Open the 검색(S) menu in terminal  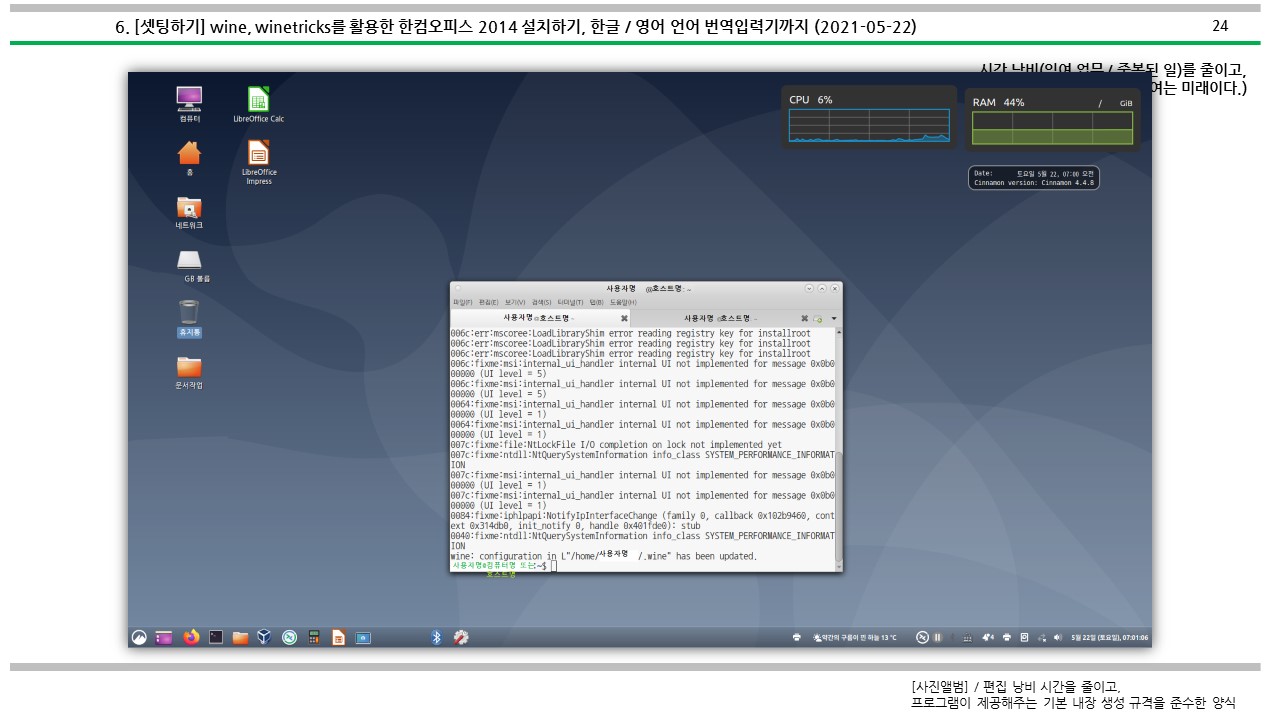(541, 302)
